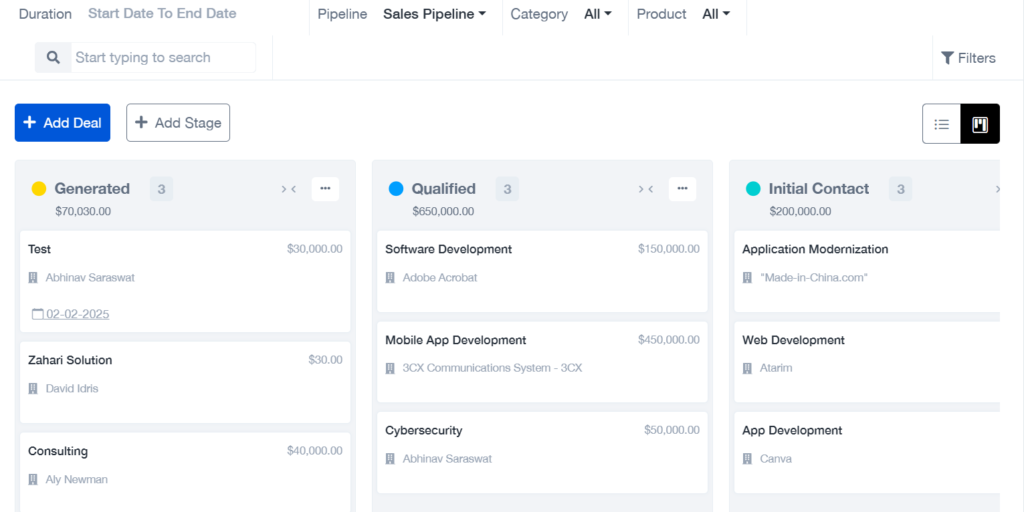
Task: Click the Add Deal button
Action: [x=63, y=123]
